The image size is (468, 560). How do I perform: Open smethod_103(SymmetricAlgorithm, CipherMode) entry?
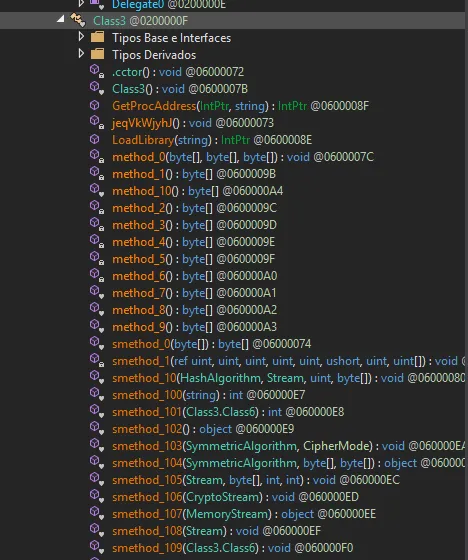[288, 446]
